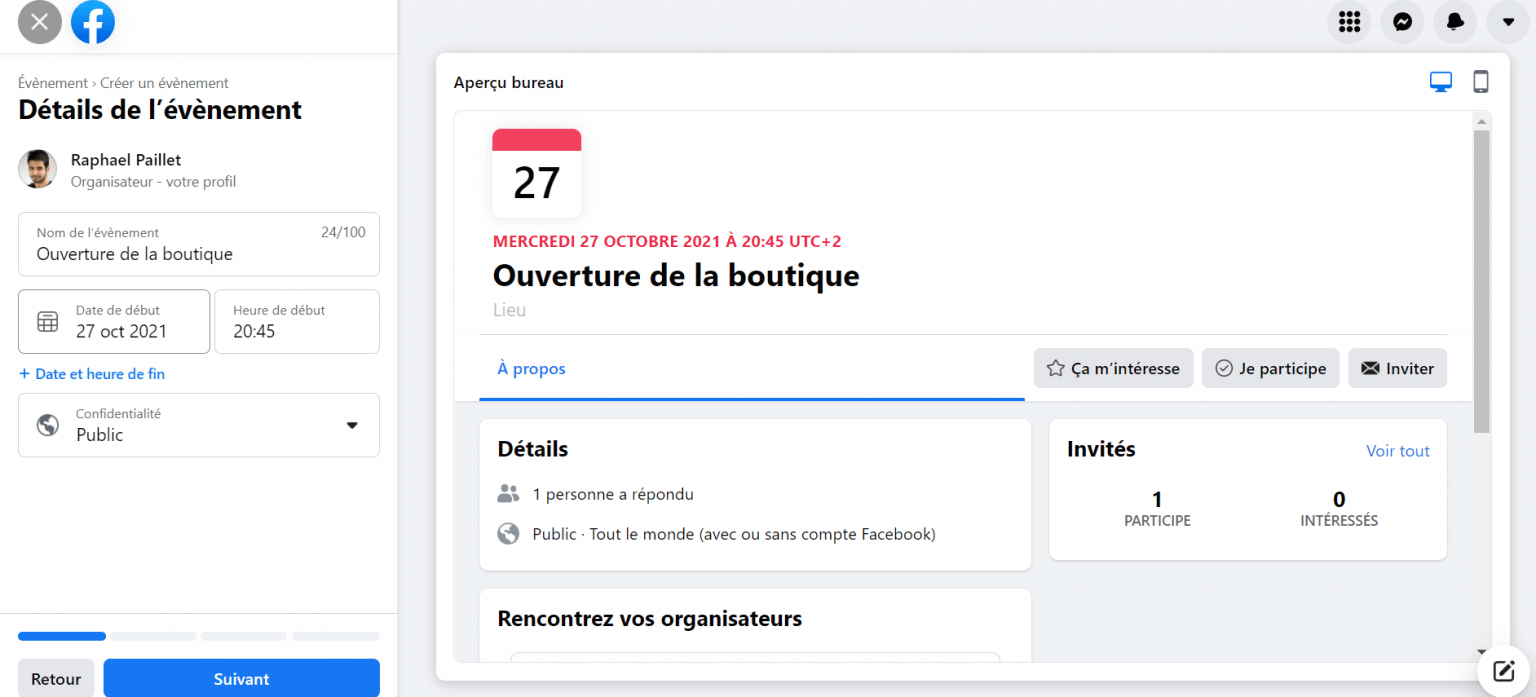Open Messenger from the top bar
The image size is (1536, 697).
(1402, 22)
